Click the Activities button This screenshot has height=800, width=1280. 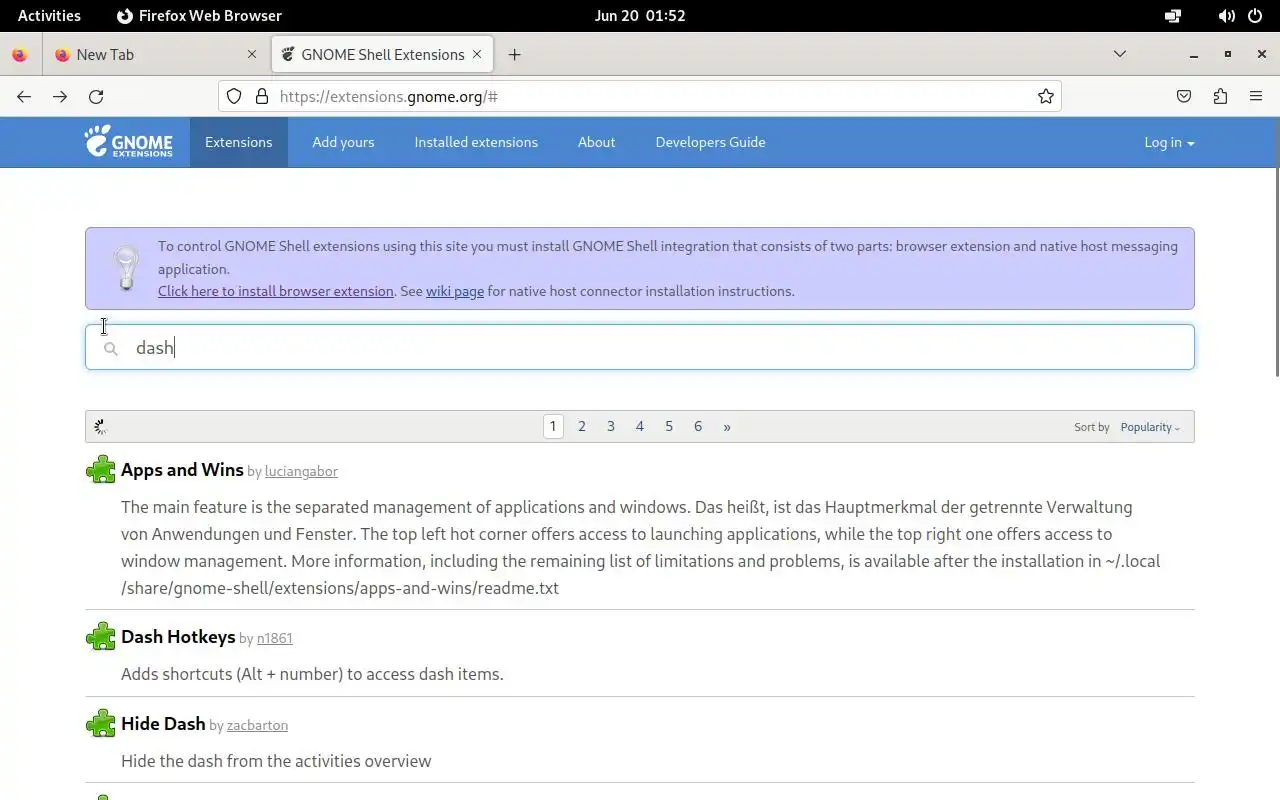click(49, 16)
